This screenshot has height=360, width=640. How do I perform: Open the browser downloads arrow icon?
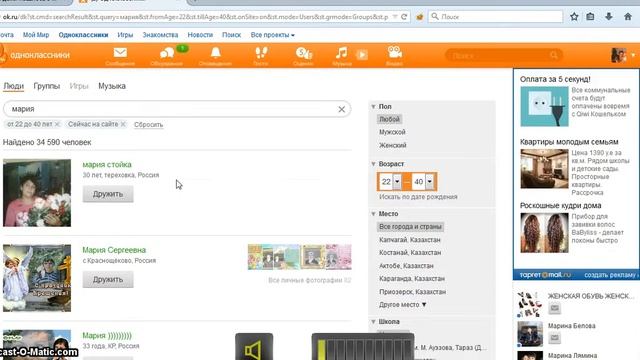click(609, 17)
